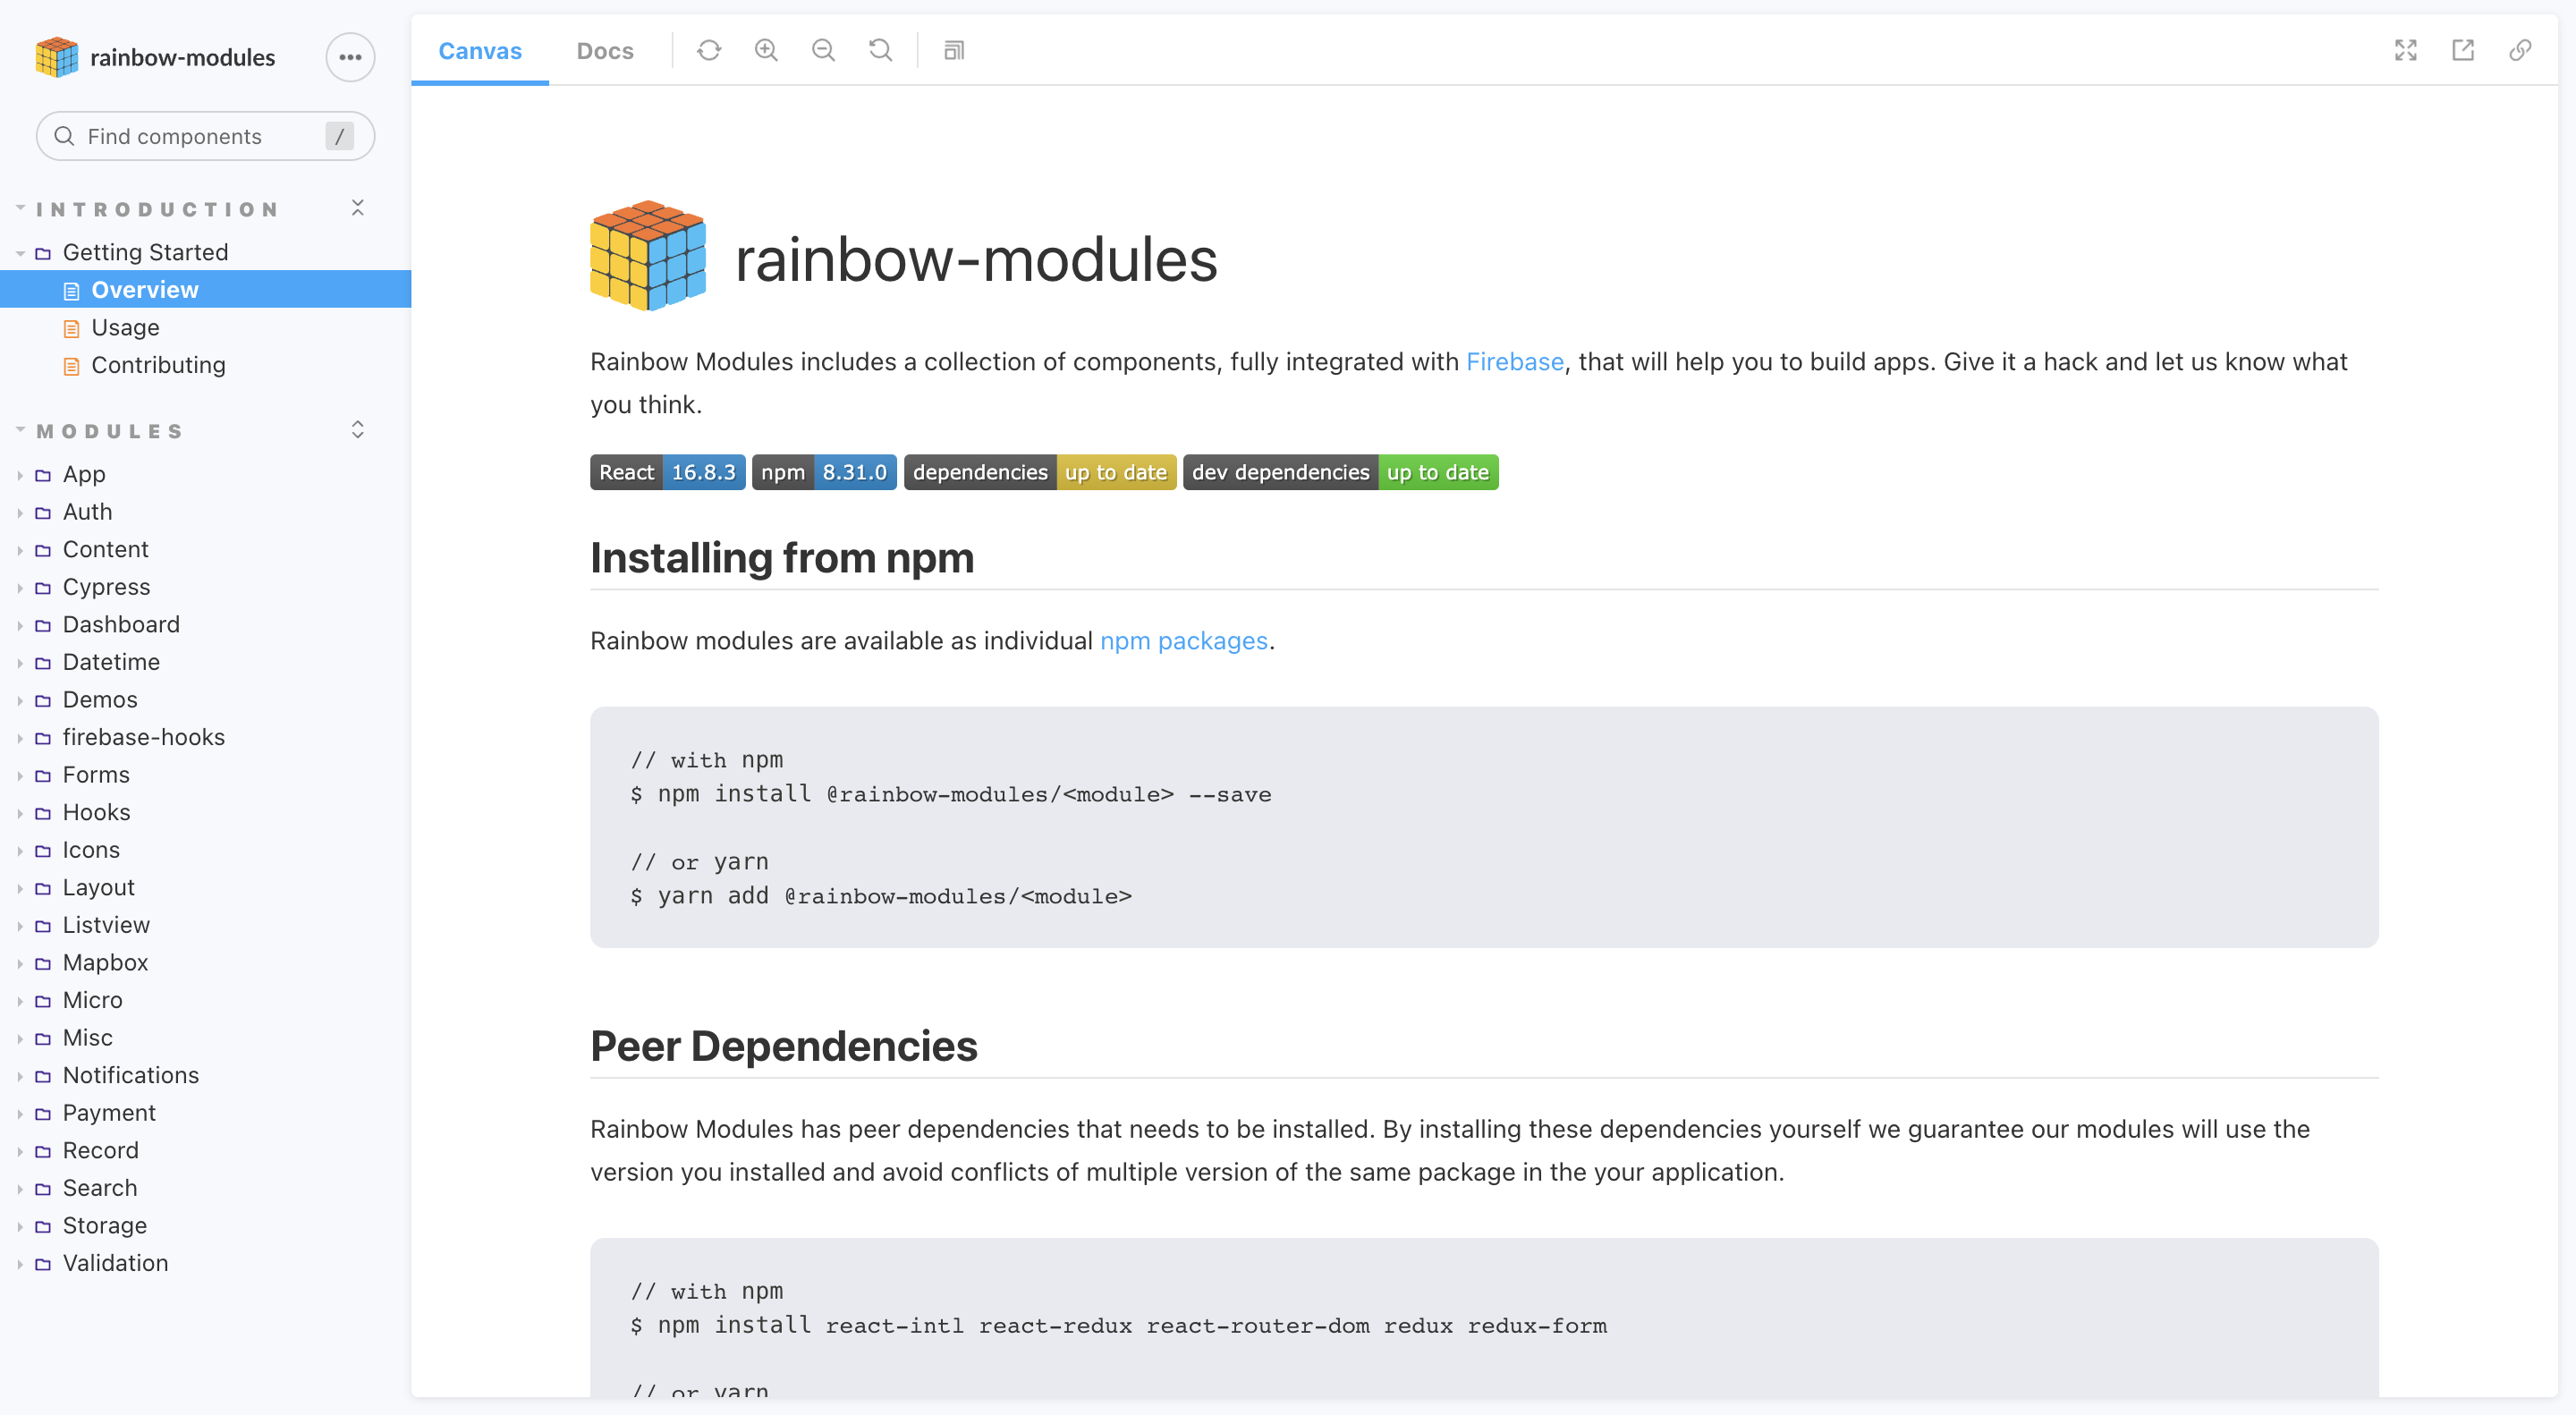The height and width of the screenshot is (1415, 2576).
Task: Click the reset zoom icon
Action: 880,50
